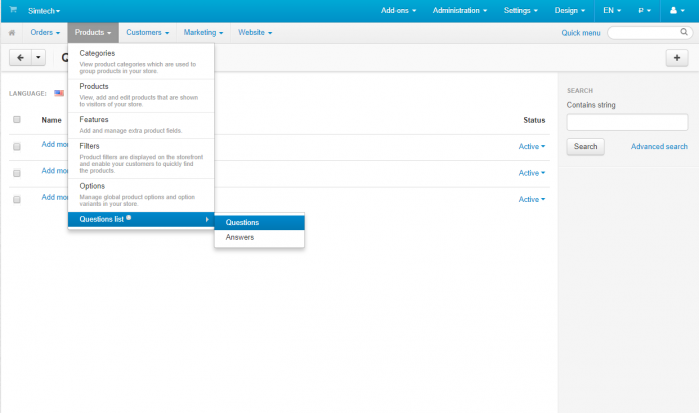Open the currency symbol menu in the top bar

pos(644,10)
